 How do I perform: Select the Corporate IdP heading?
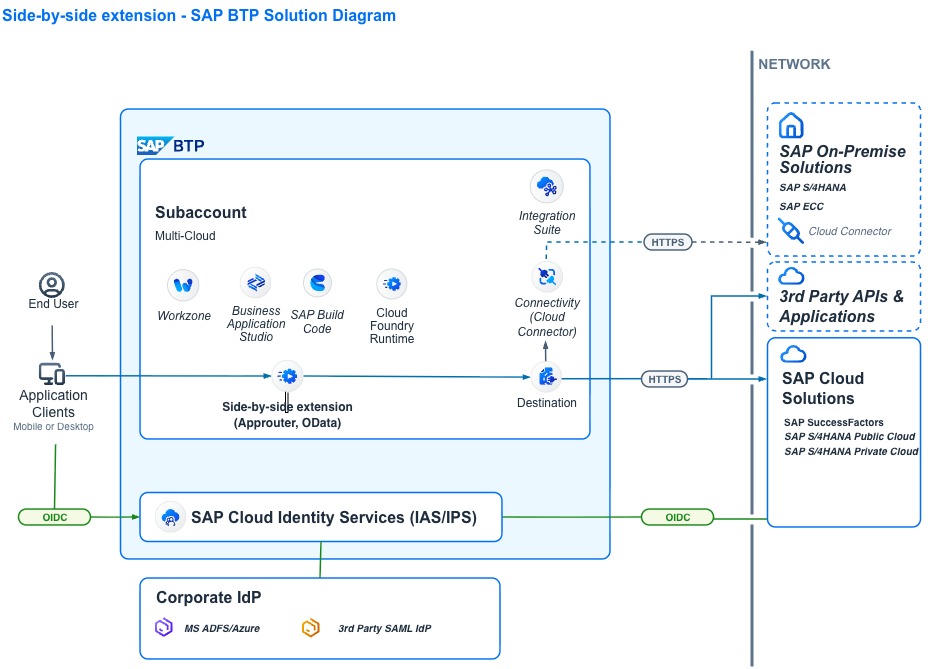[208, 598]
